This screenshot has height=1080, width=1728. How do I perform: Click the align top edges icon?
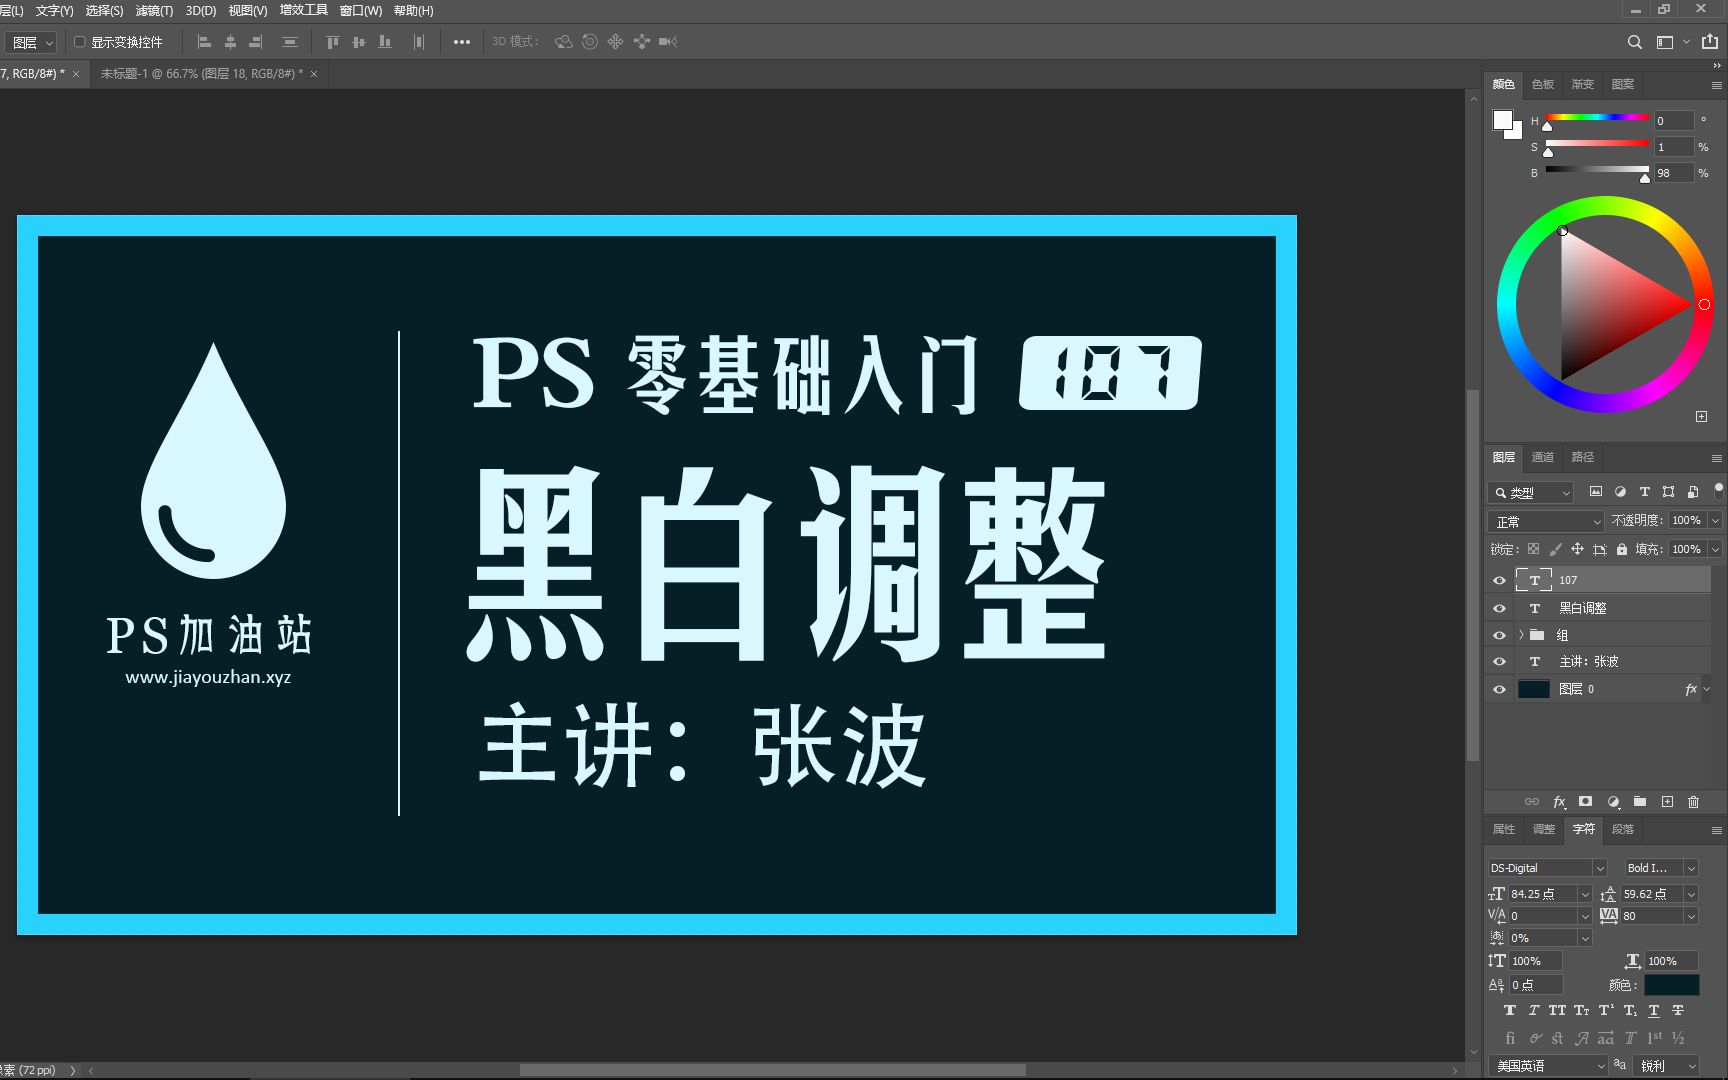(x=333, y=42)
